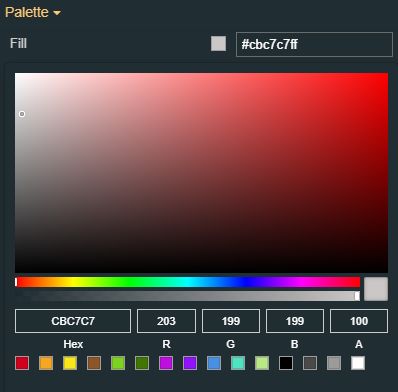This screenshot has width=398, height=392.
Task: Click the large current color preview box
Action: (x=376, y=289)
